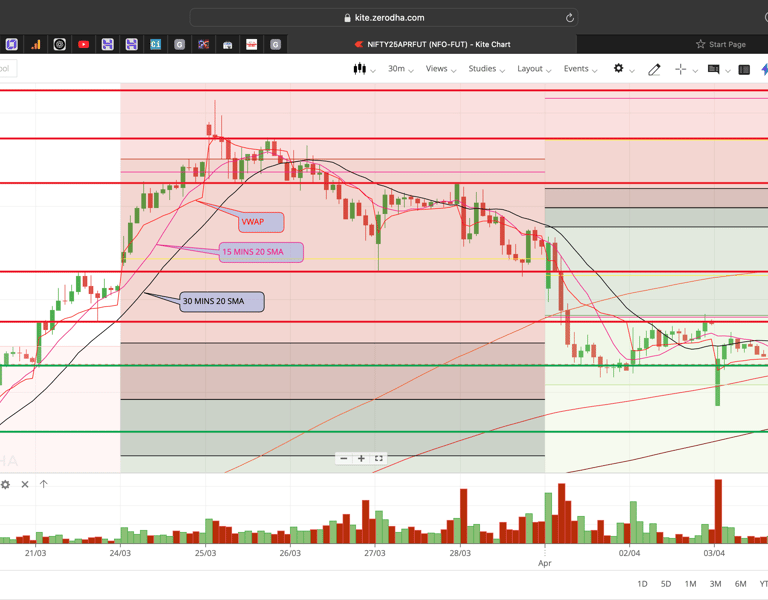Open volume study settings gear
The image size is (768, 600).
pos(5,484)
